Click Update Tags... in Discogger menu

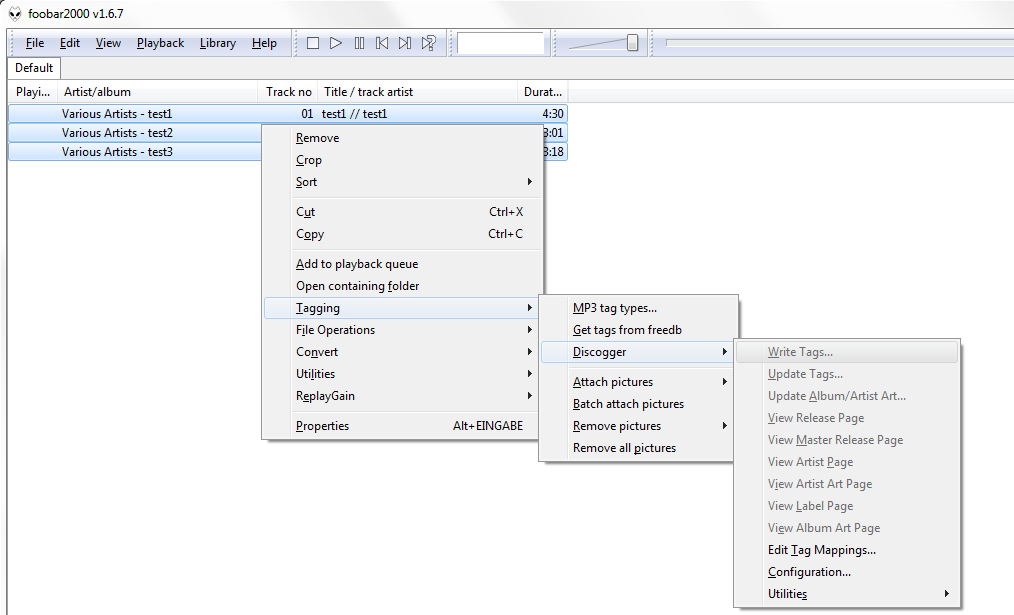coord(847,374)
